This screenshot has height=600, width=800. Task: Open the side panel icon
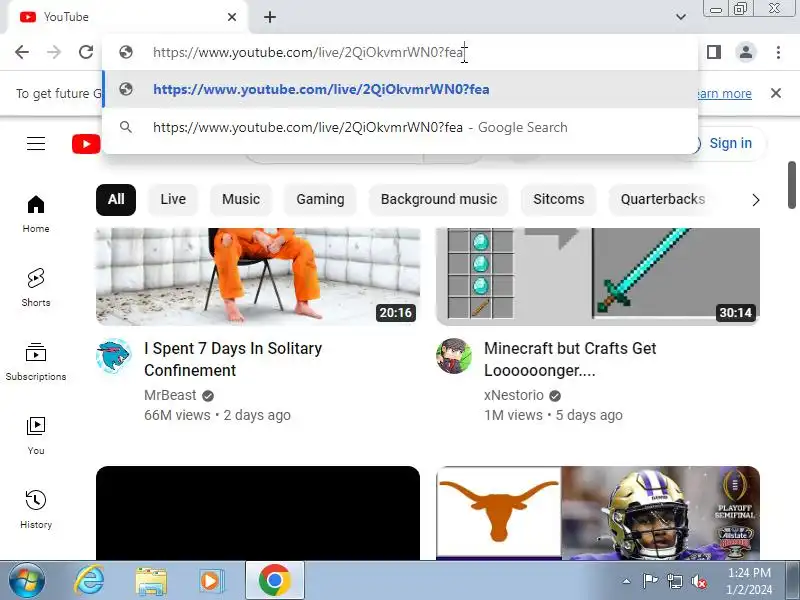pos(714,52)
